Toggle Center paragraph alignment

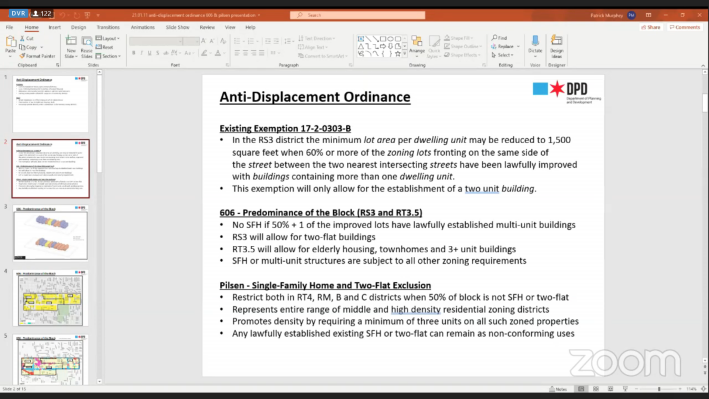pyautogui.click(x=245, y=53)
